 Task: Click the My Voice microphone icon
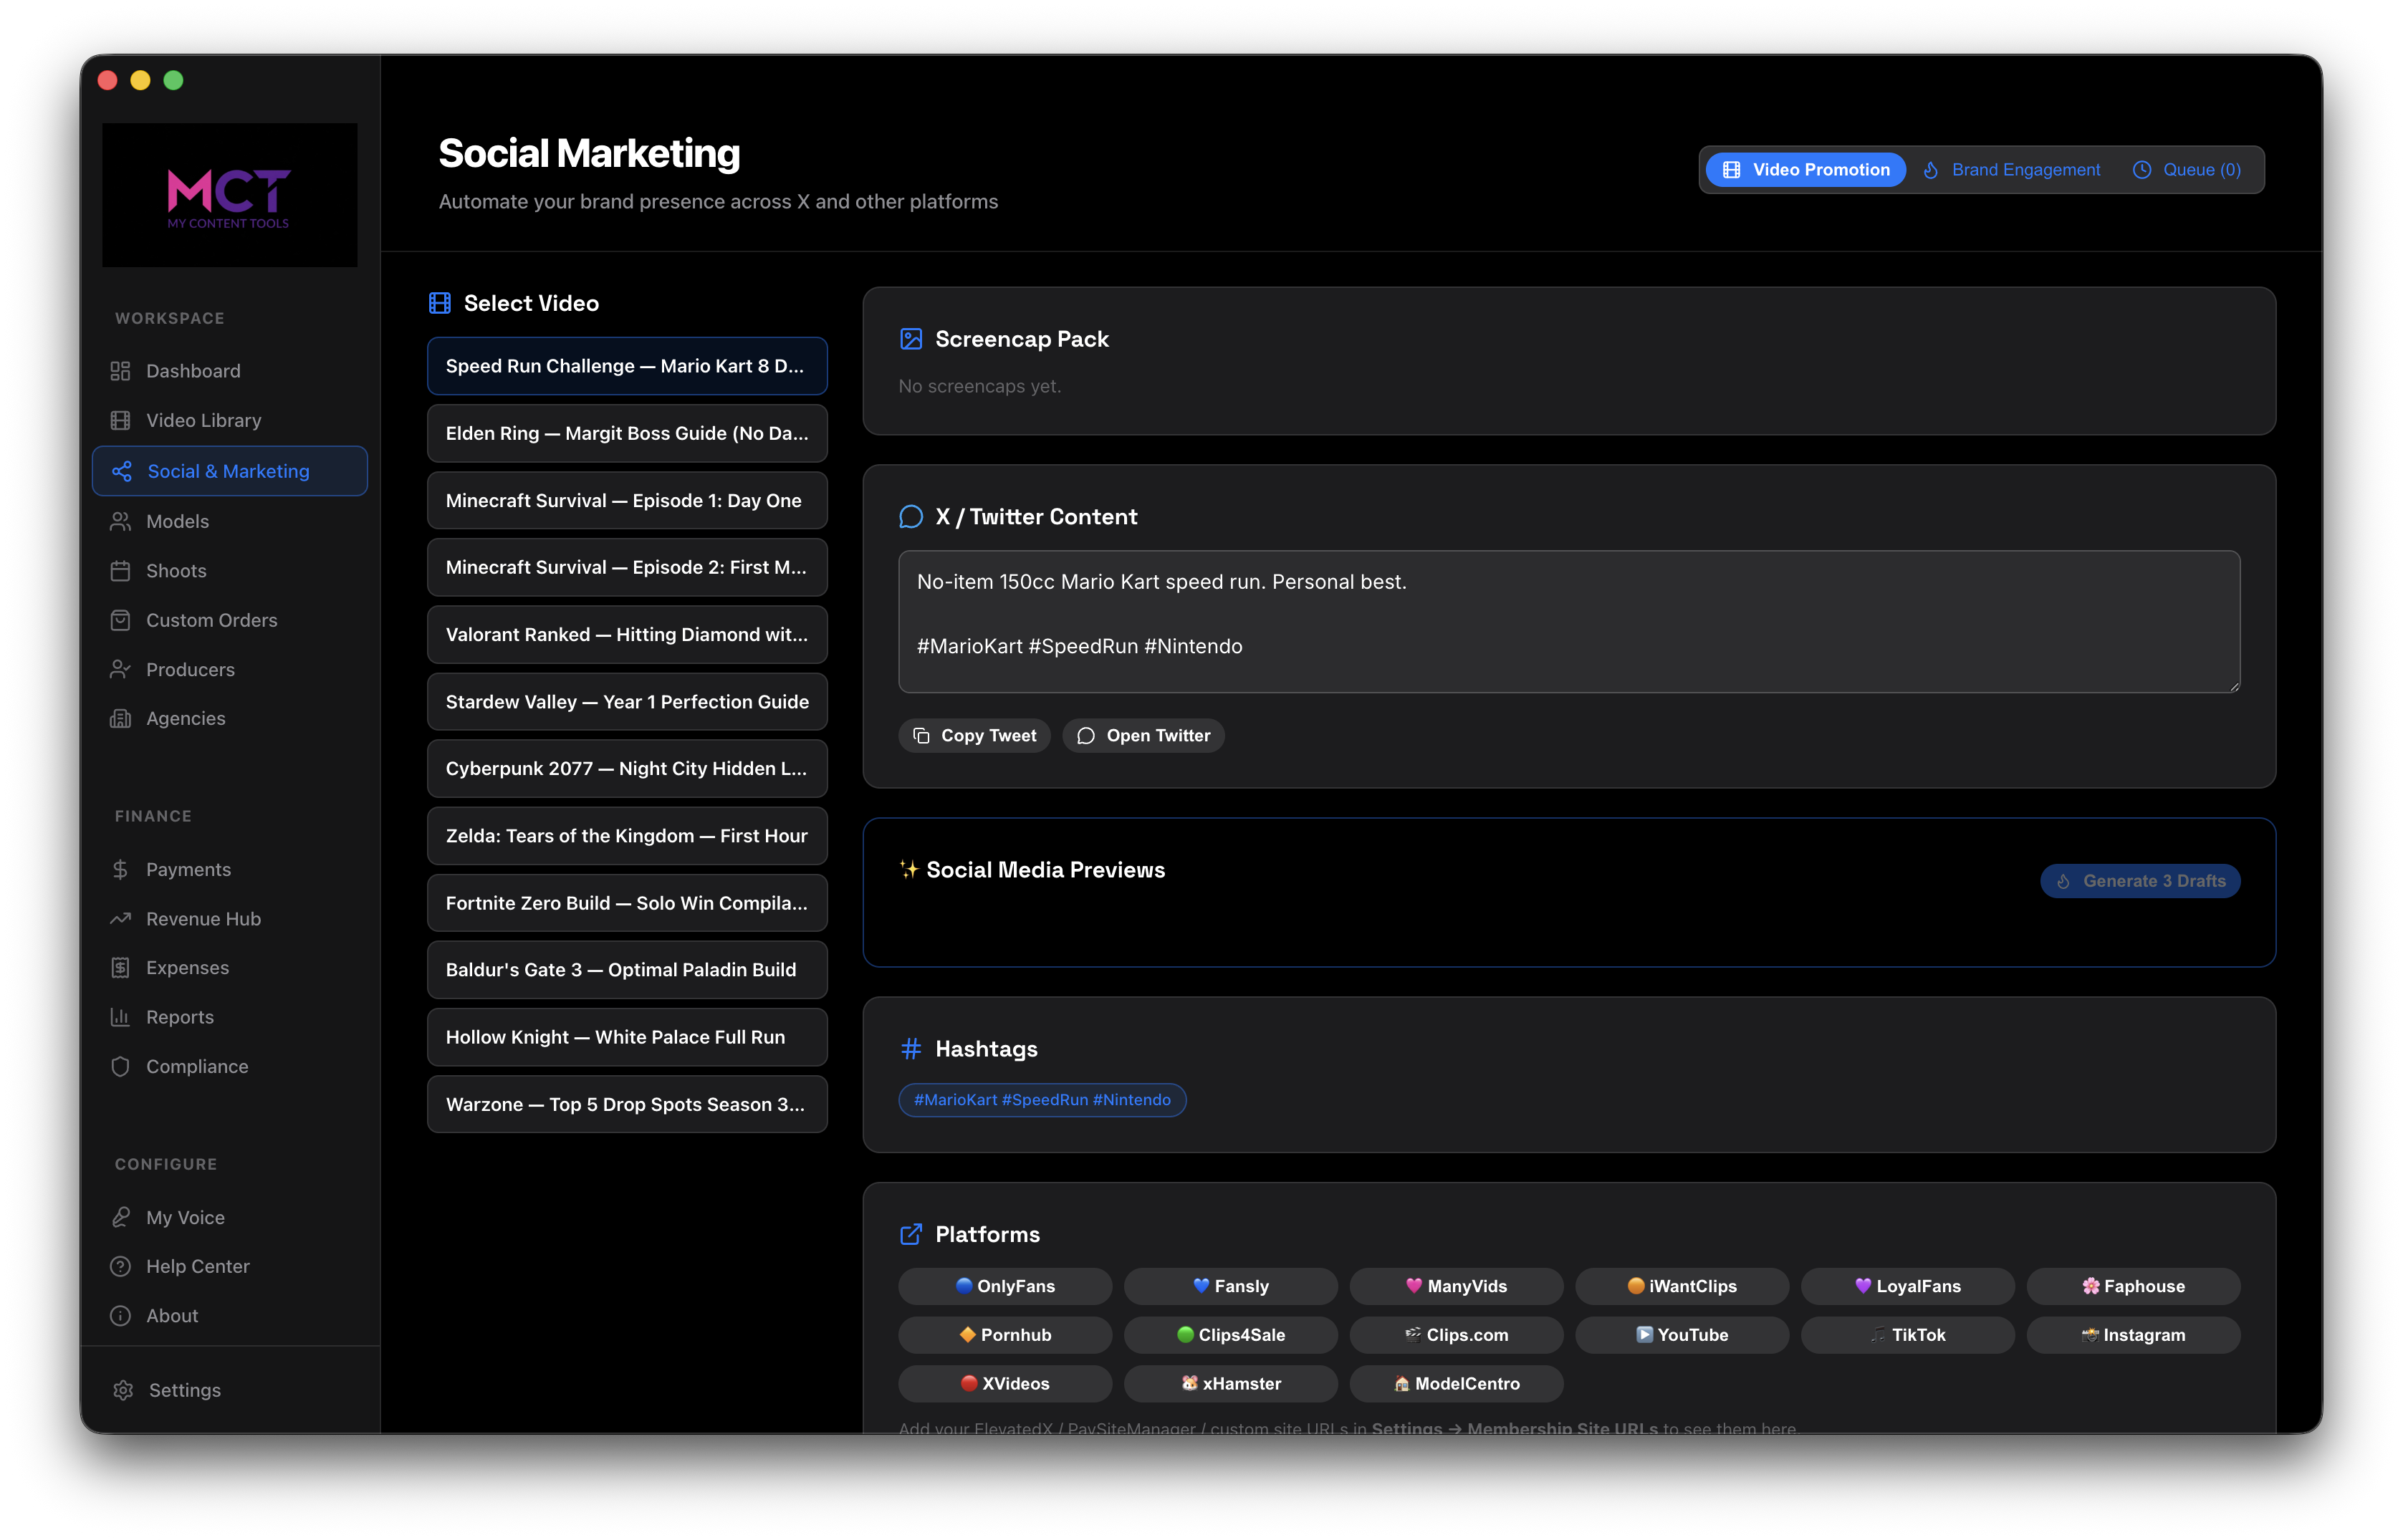pyautogui.click(x=121, y=1217)
